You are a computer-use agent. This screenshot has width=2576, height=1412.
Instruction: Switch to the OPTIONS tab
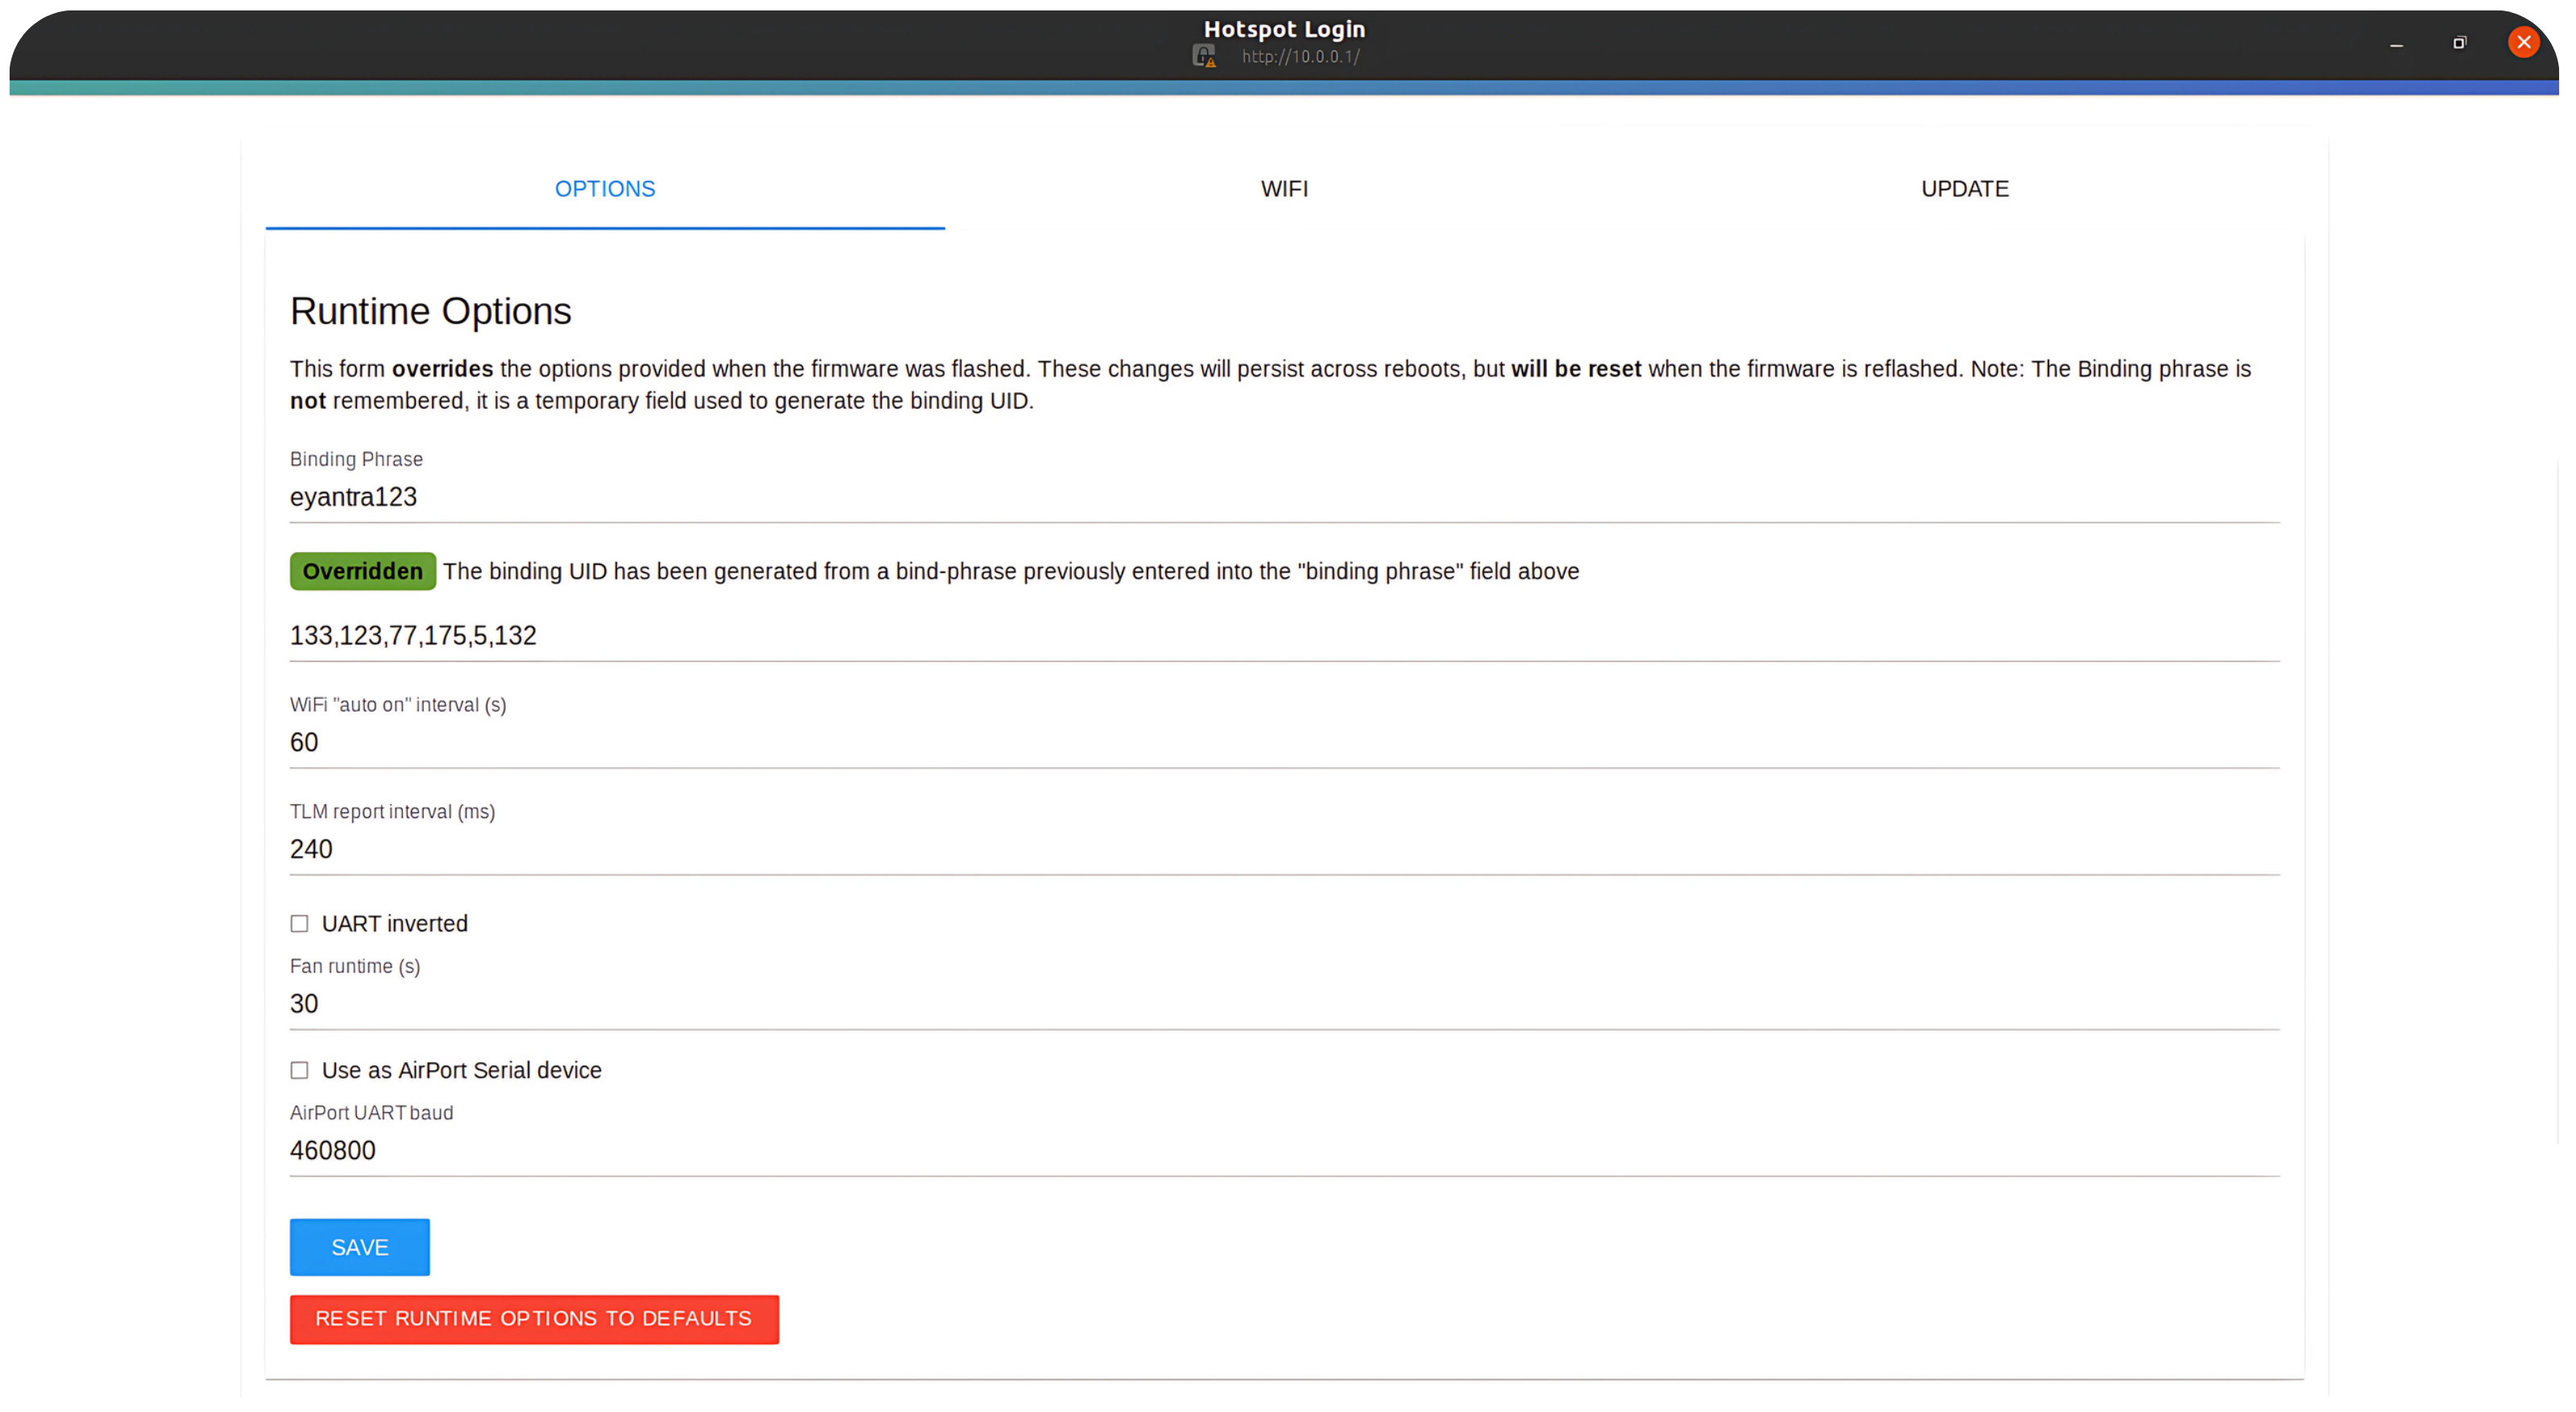605,189
